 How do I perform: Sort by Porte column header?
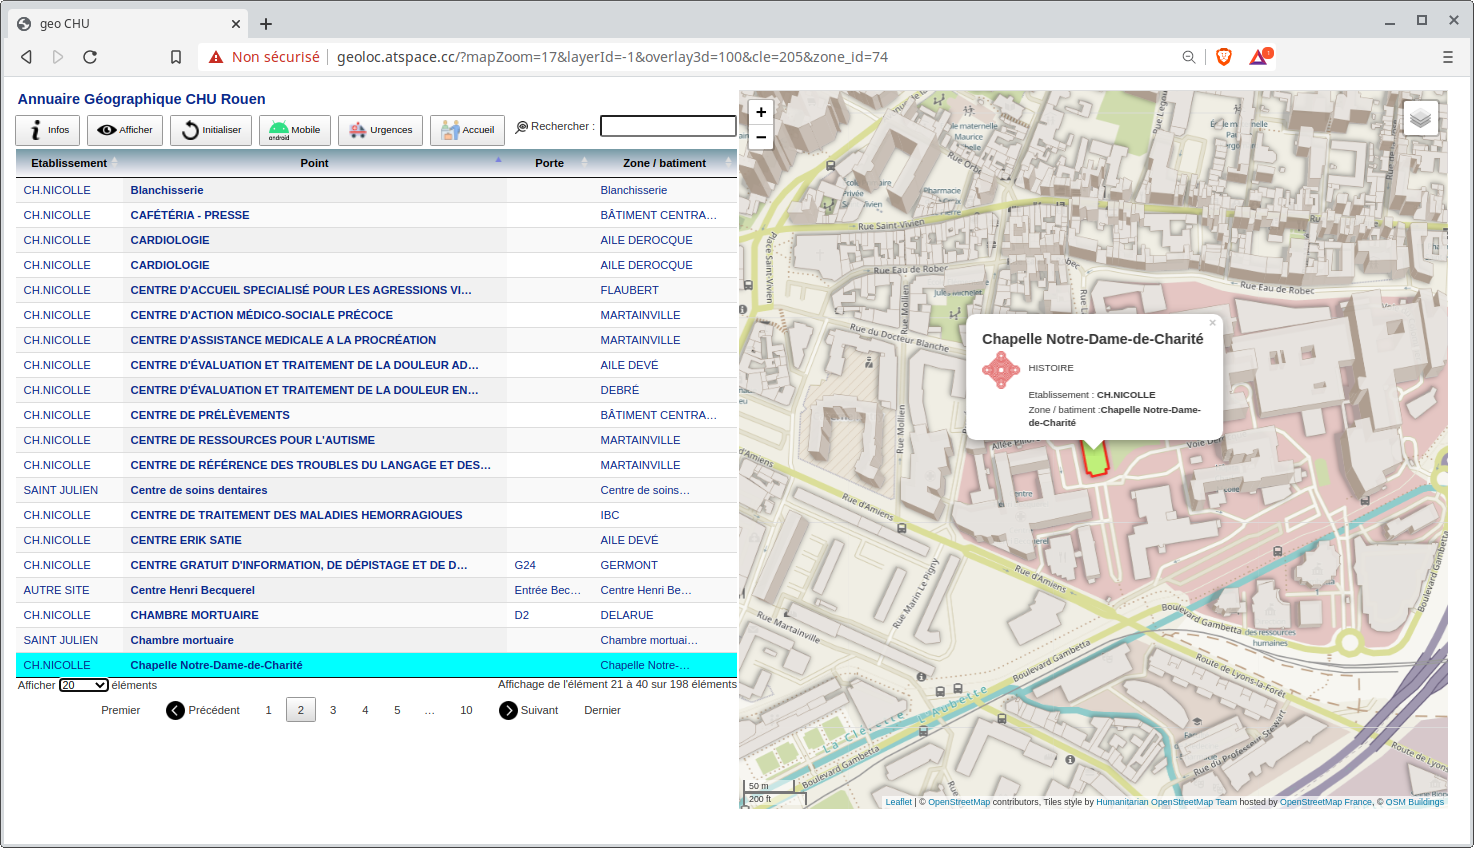click(x=549, y=163)
